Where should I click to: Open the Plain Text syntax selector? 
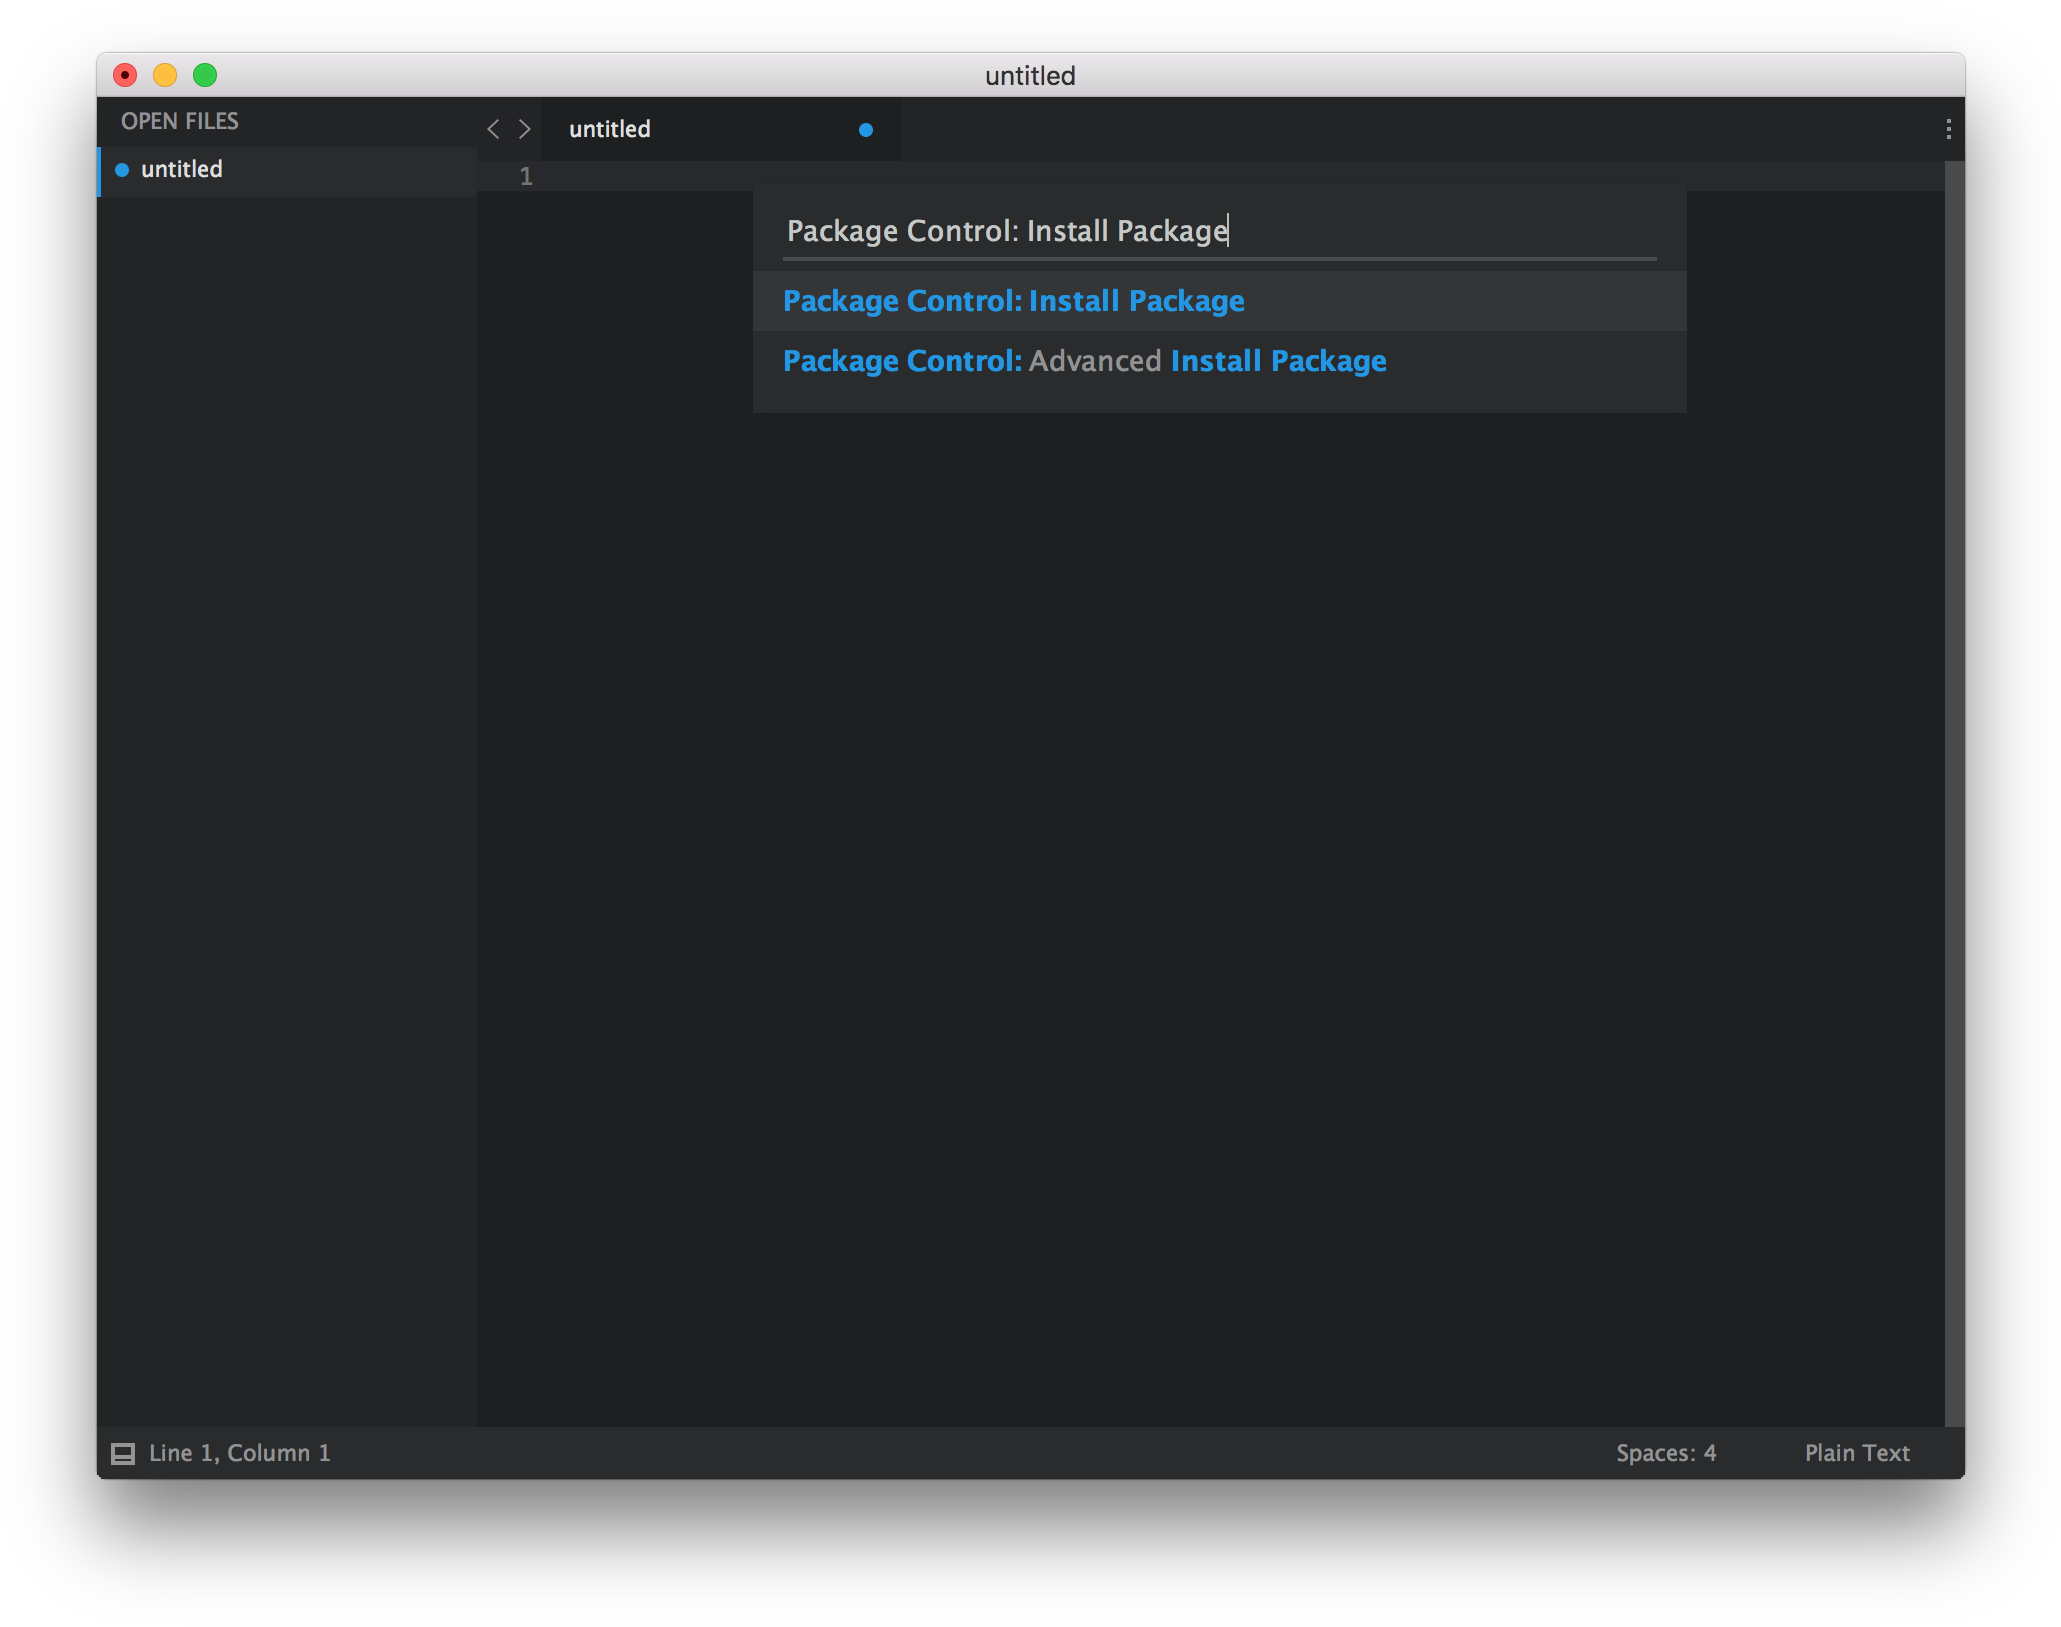point(1856,1453)
